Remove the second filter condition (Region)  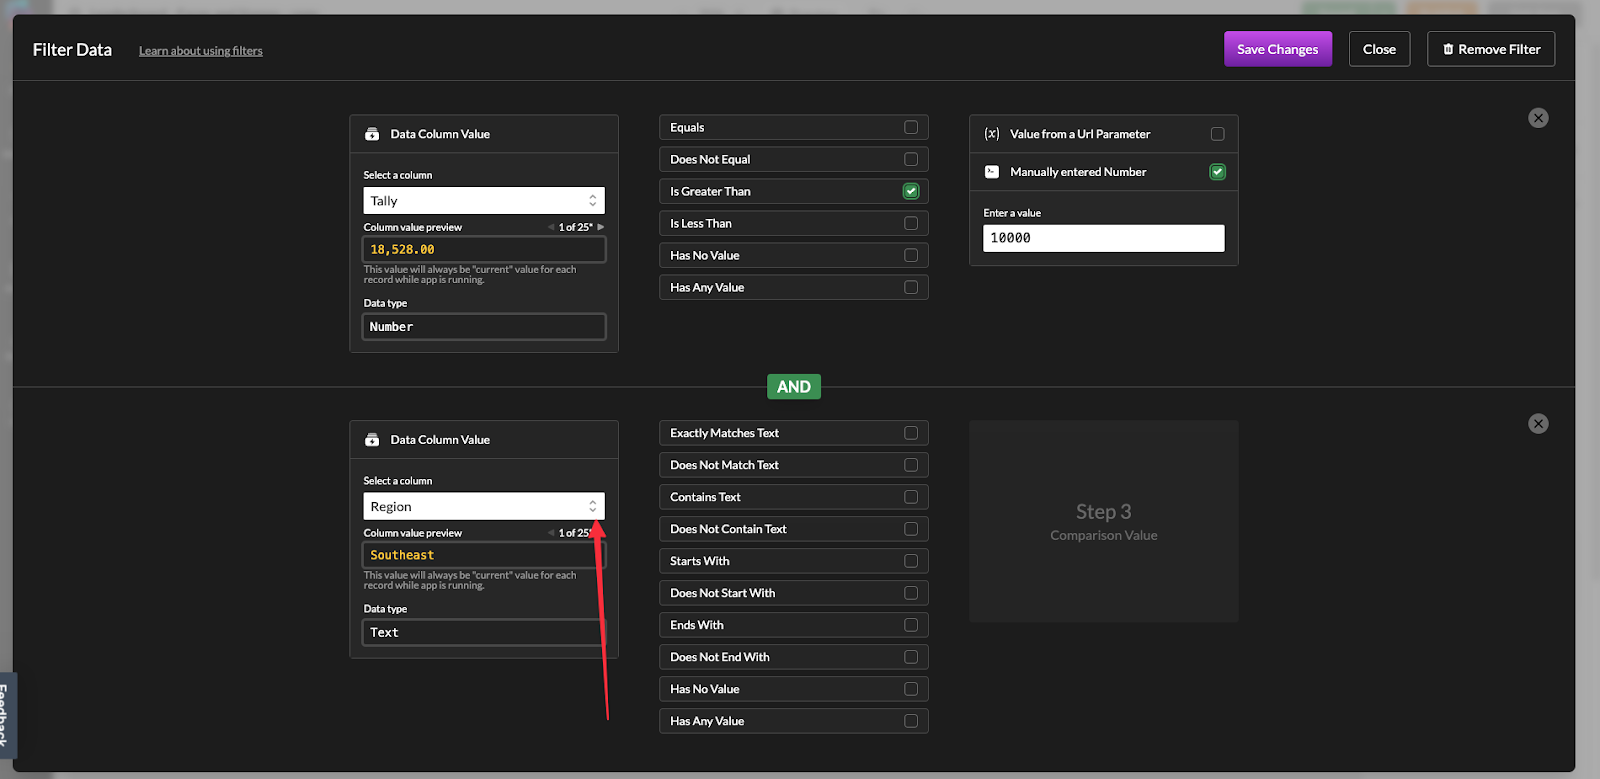[x=1538, y=424]
